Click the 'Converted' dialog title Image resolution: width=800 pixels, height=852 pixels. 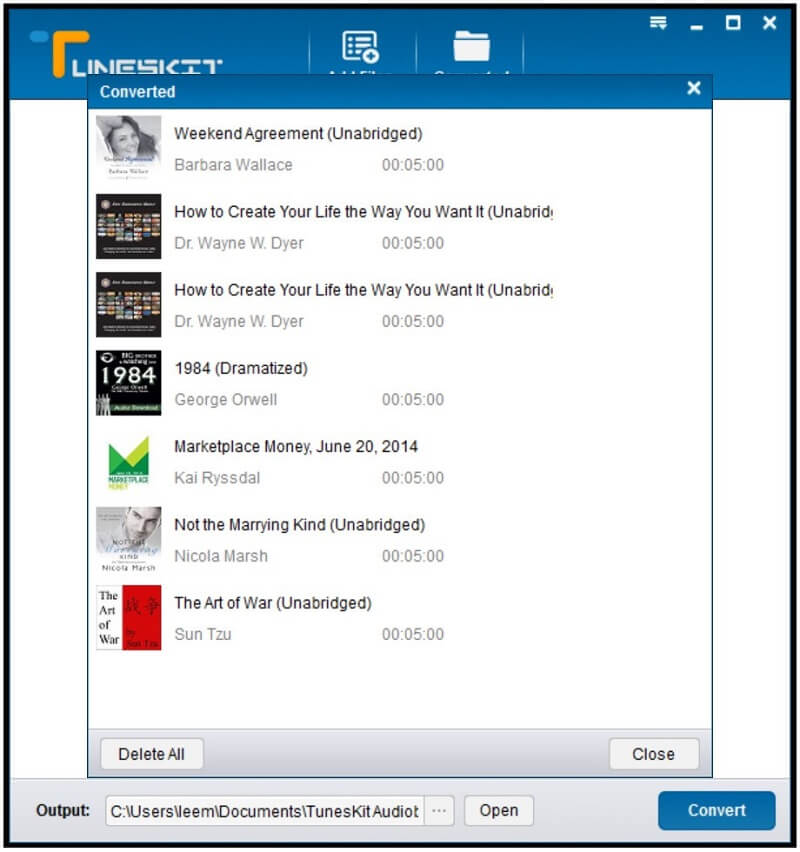138,92
